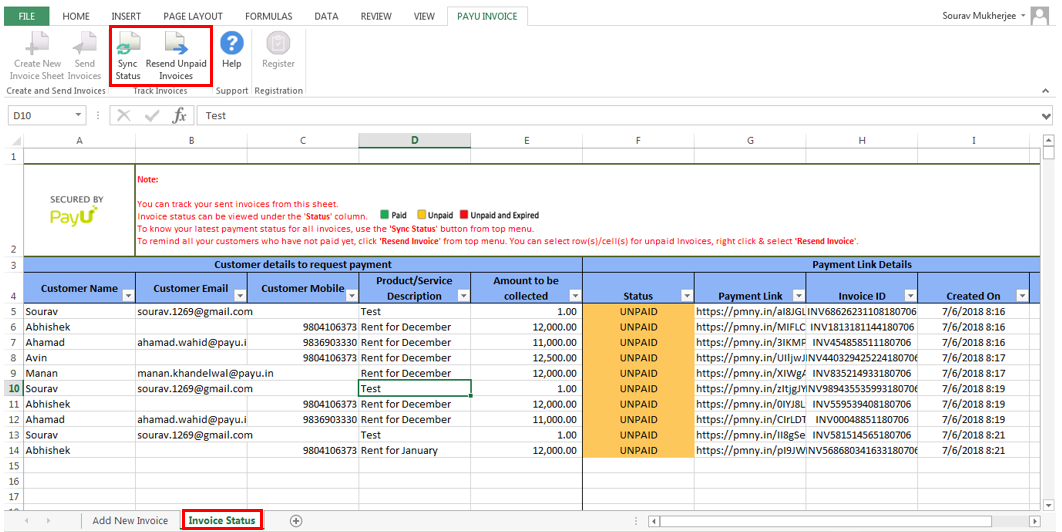This screenshot has width=1062, height=532.
Task: Click payment link https://pmny.in/II8gSe
Action: [x=750, y=435]
